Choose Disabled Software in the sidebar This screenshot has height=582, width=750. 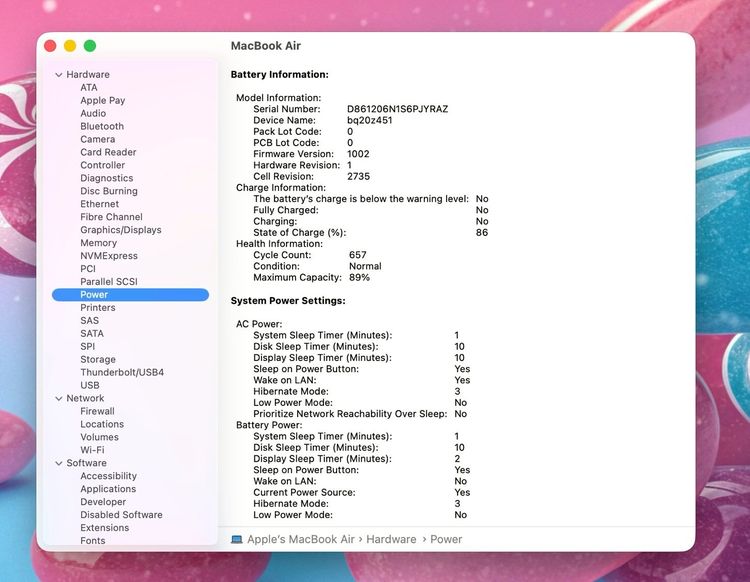pos(121,515)
